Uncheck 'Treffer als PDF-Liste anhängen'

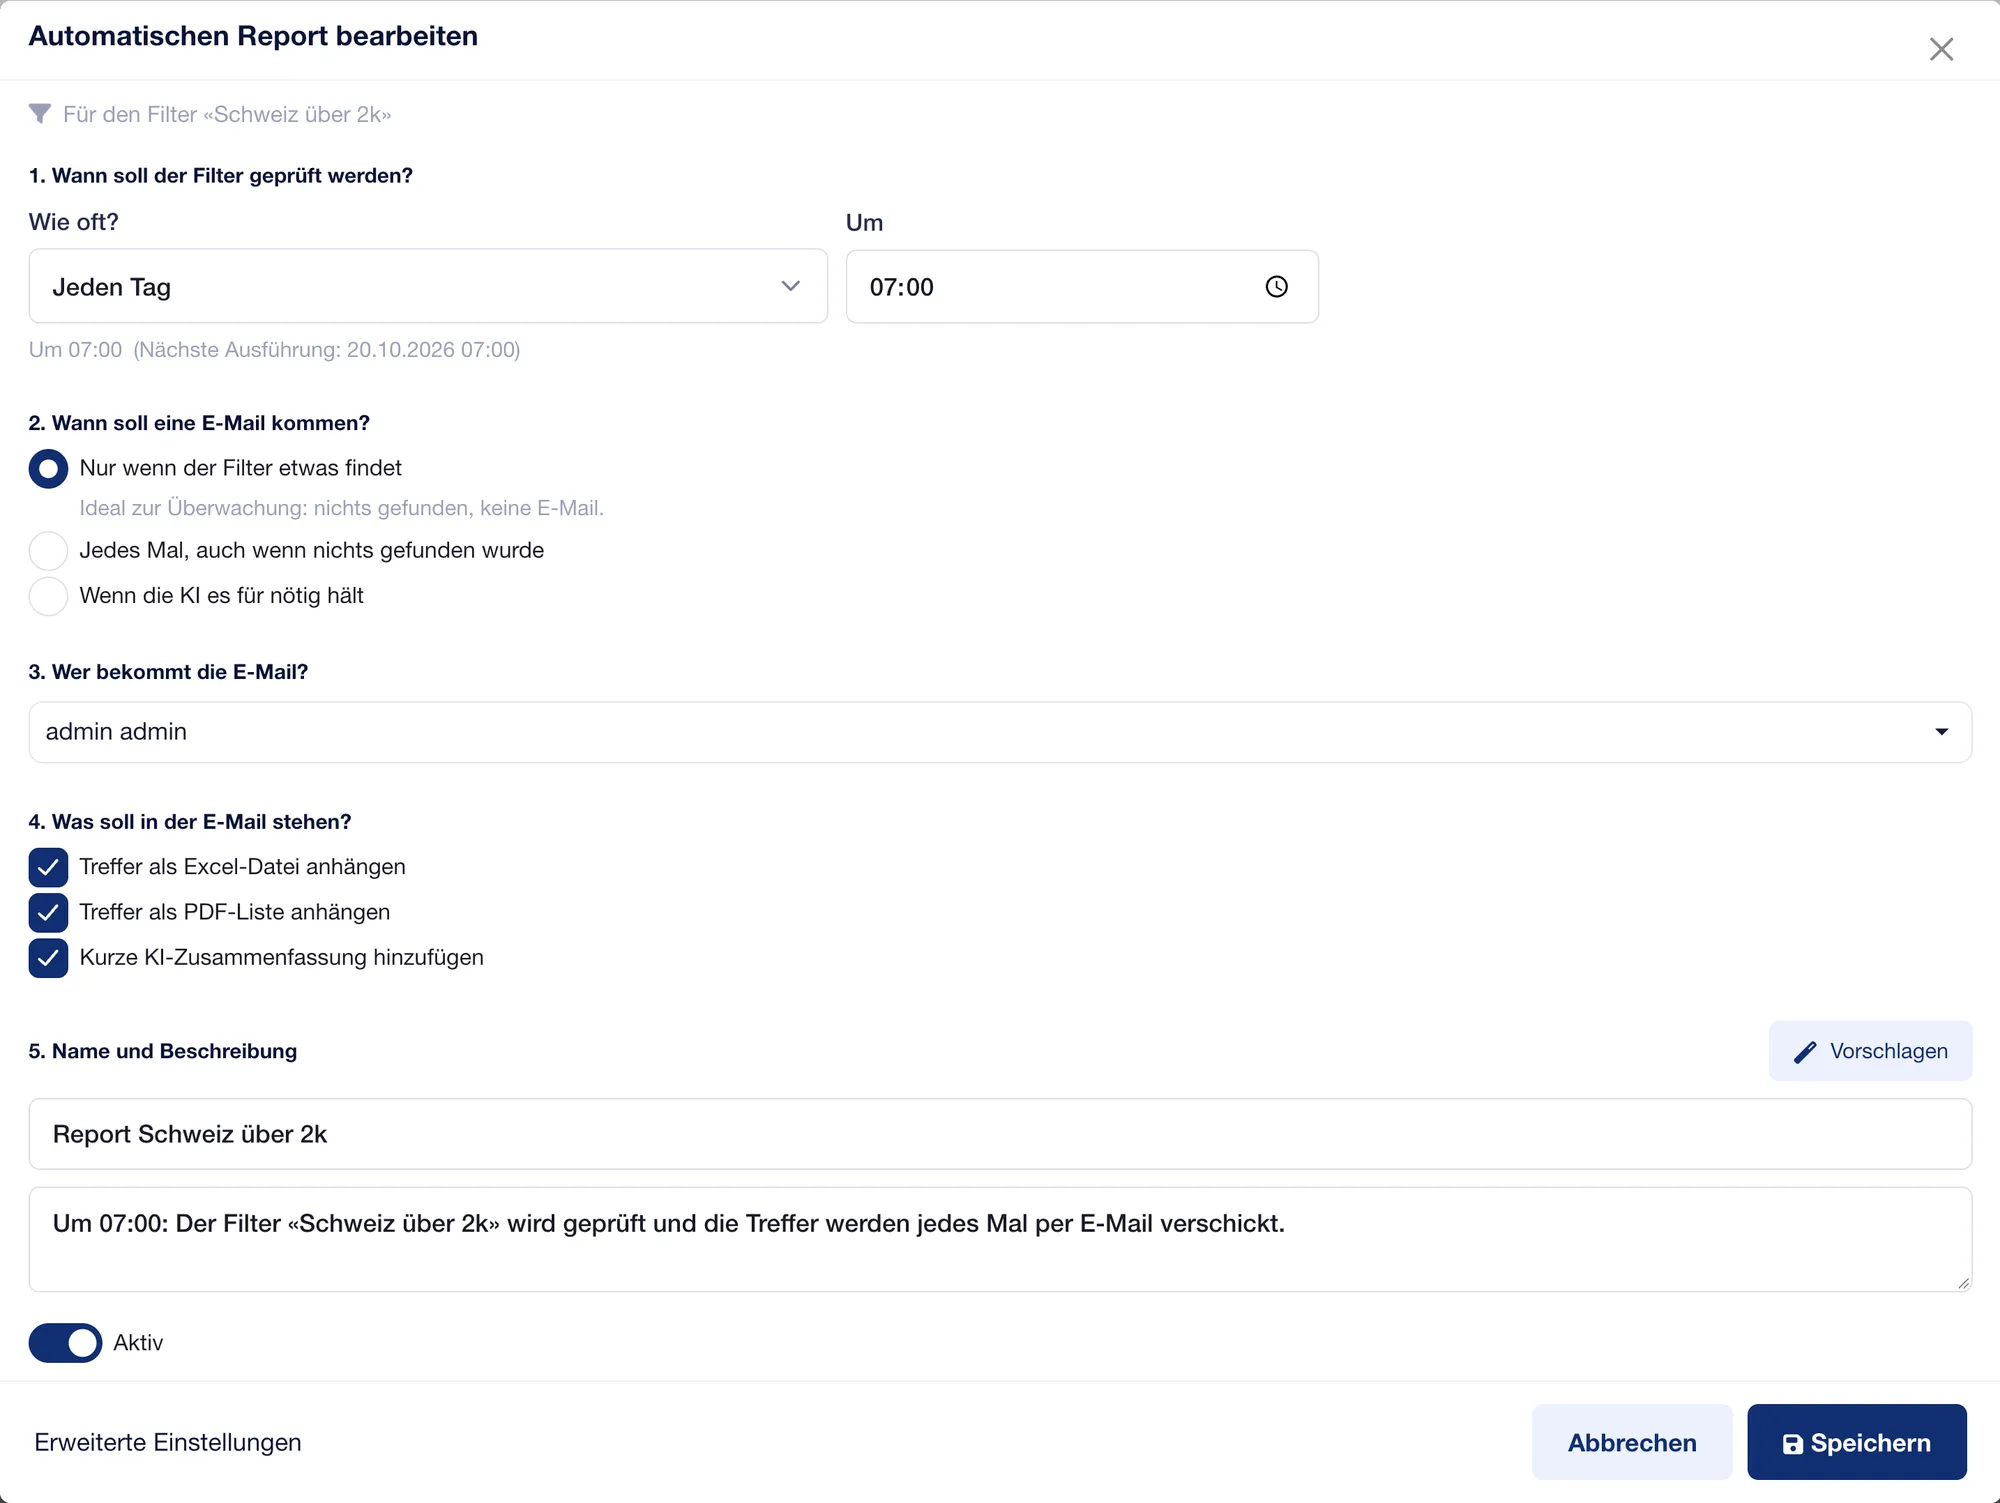pos(48,912)
